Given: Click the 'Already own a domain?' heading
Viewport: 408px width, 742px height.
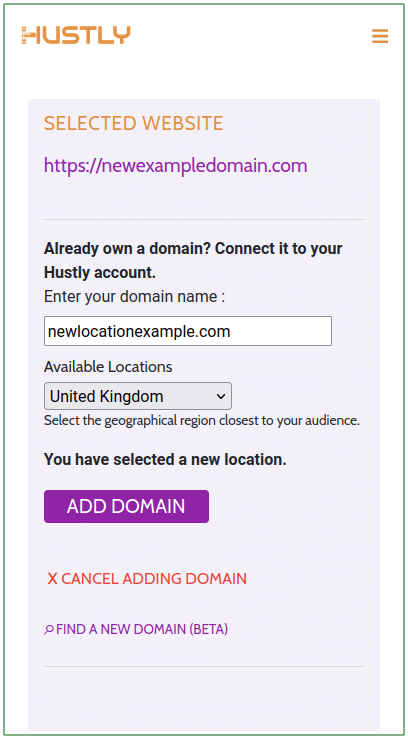Looking at the screenshot, I should click(193, 260).
